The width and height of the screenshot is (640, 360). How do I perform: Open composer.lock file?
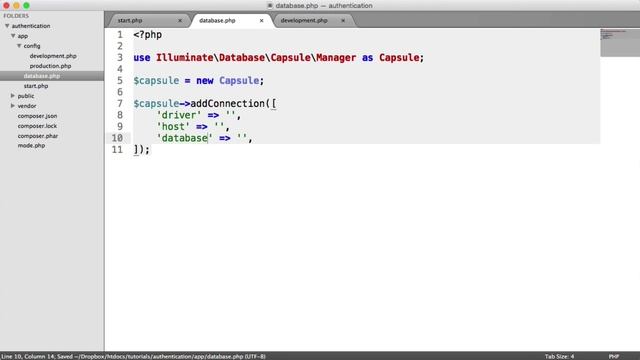(x=37, y=126)
